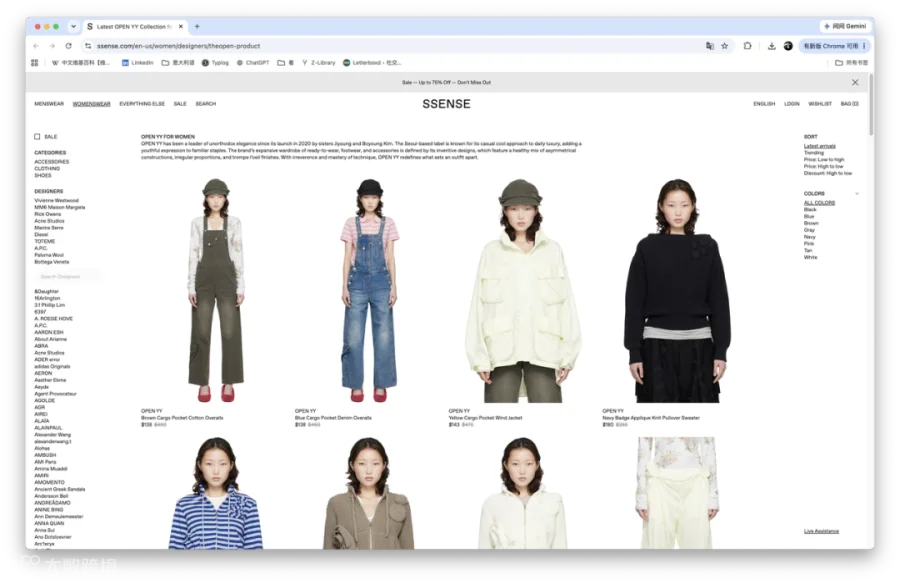Collapse the COLORS filter chevron
The height and width of the screenshot is (583, 900).
857,194
